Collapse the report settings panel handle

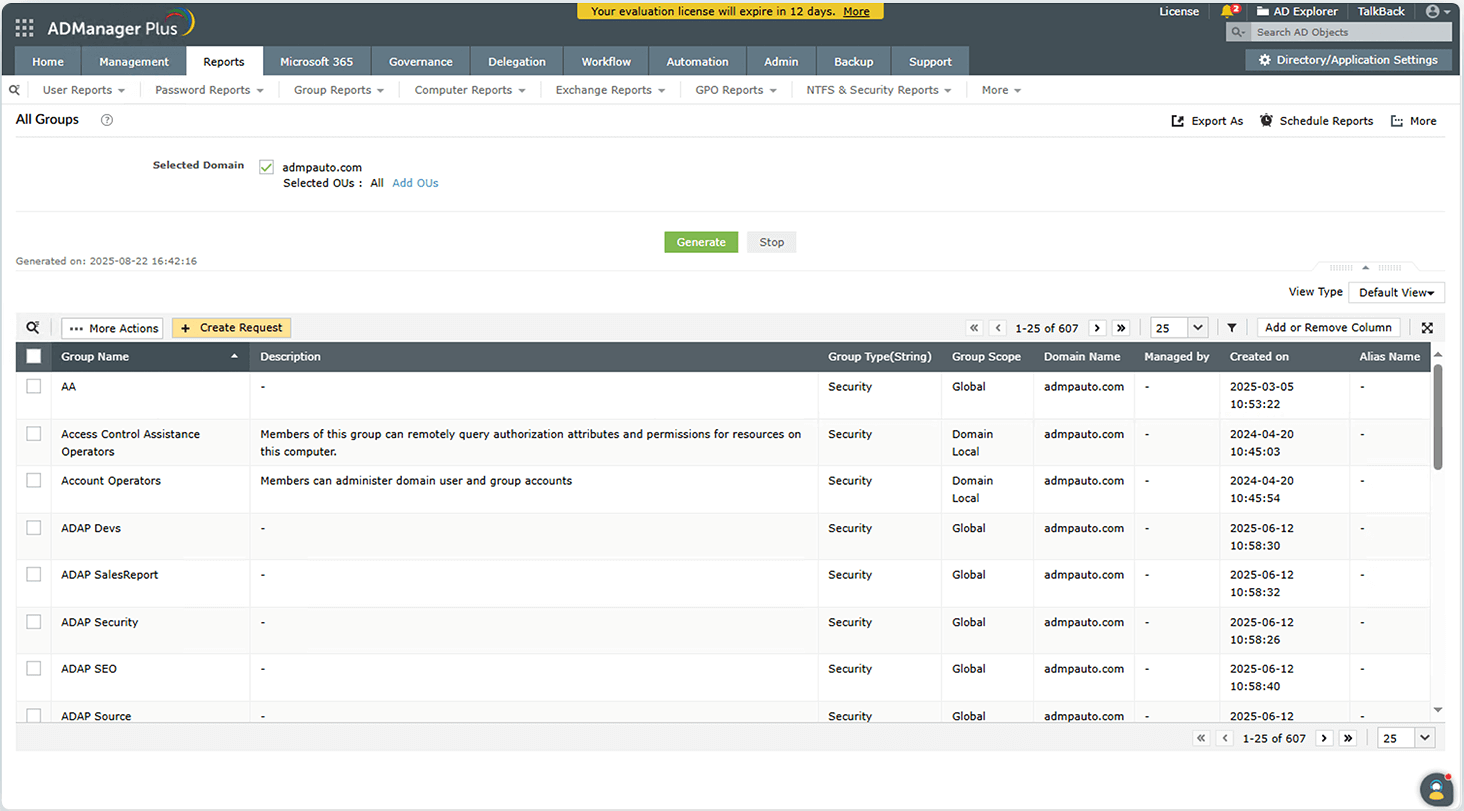1366,267
